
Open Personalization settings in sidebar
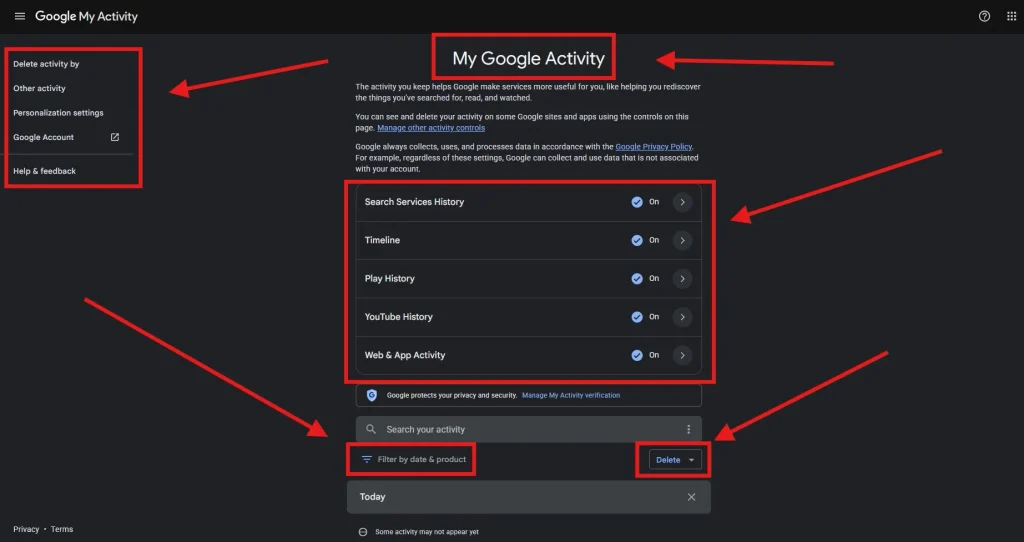tap(58, 113)
